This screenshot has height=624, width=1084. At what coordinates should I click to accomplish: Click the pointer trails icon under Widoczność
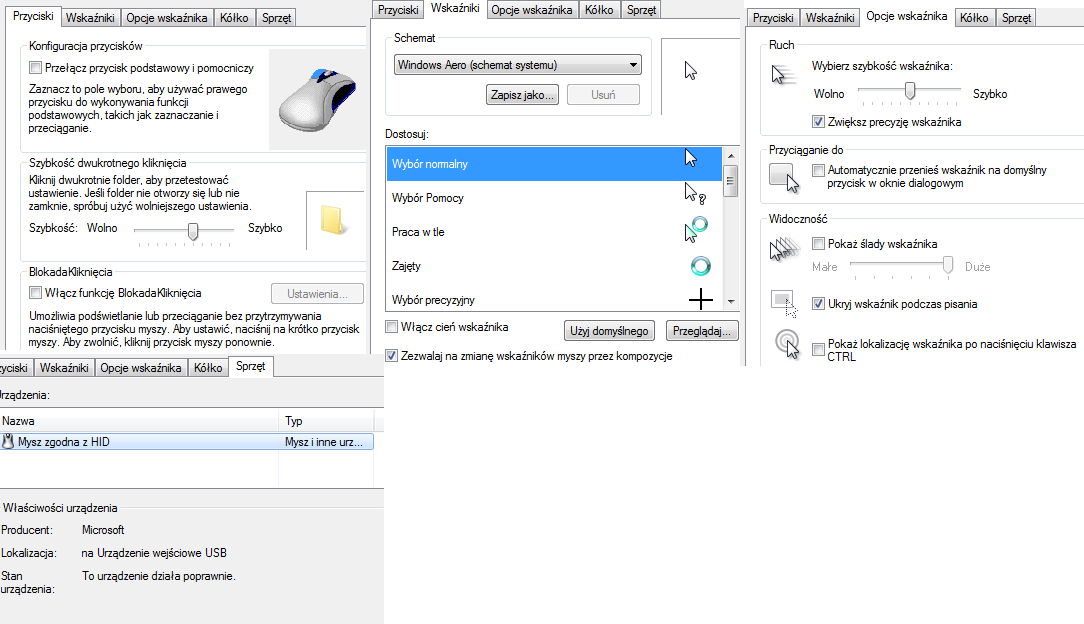784,249
